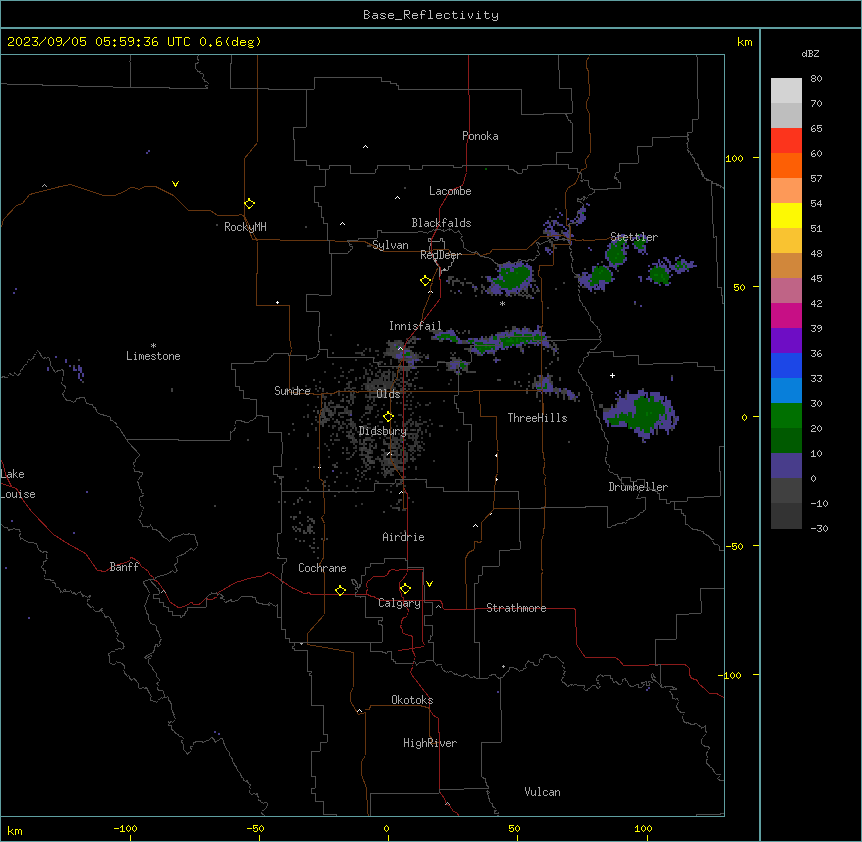
Task: Click the Strathmore label
Action: click(516, 608)
